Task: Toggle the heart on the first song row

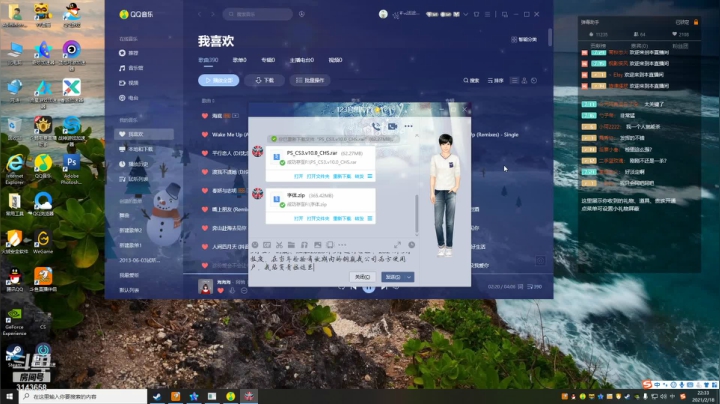Action: pyautogui.click(x=205, y=116)
